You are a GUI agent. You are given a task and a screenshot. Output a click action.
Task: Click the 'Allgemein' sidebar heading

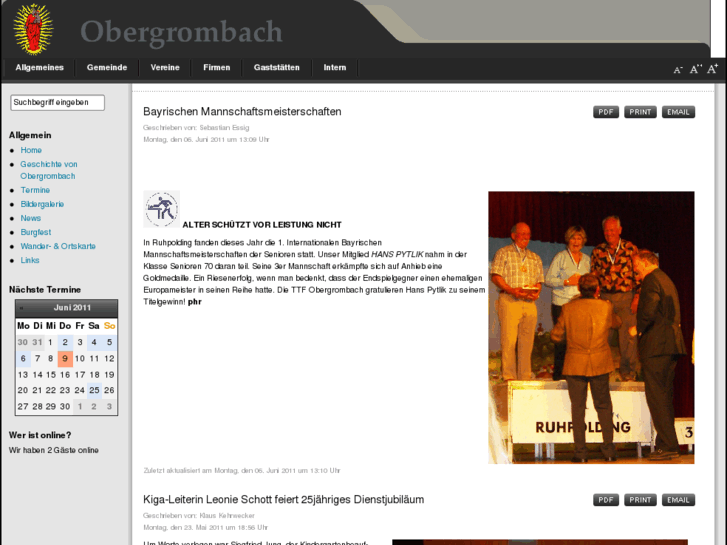click(x=30, y=135)
